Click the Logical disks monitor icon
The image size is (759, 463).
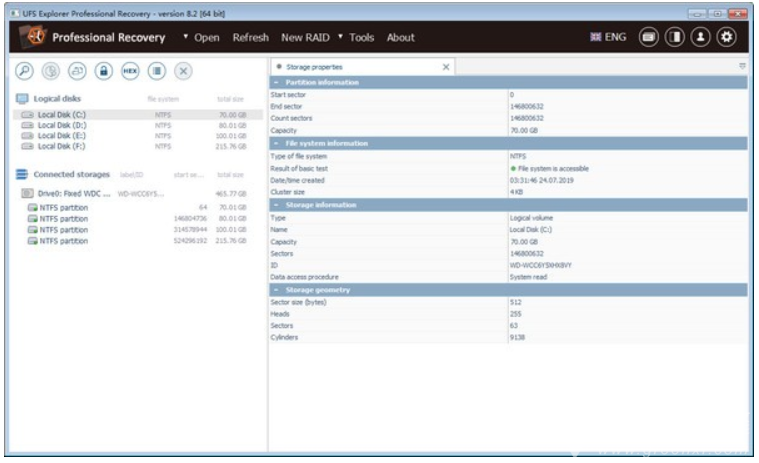click(22, 99)
